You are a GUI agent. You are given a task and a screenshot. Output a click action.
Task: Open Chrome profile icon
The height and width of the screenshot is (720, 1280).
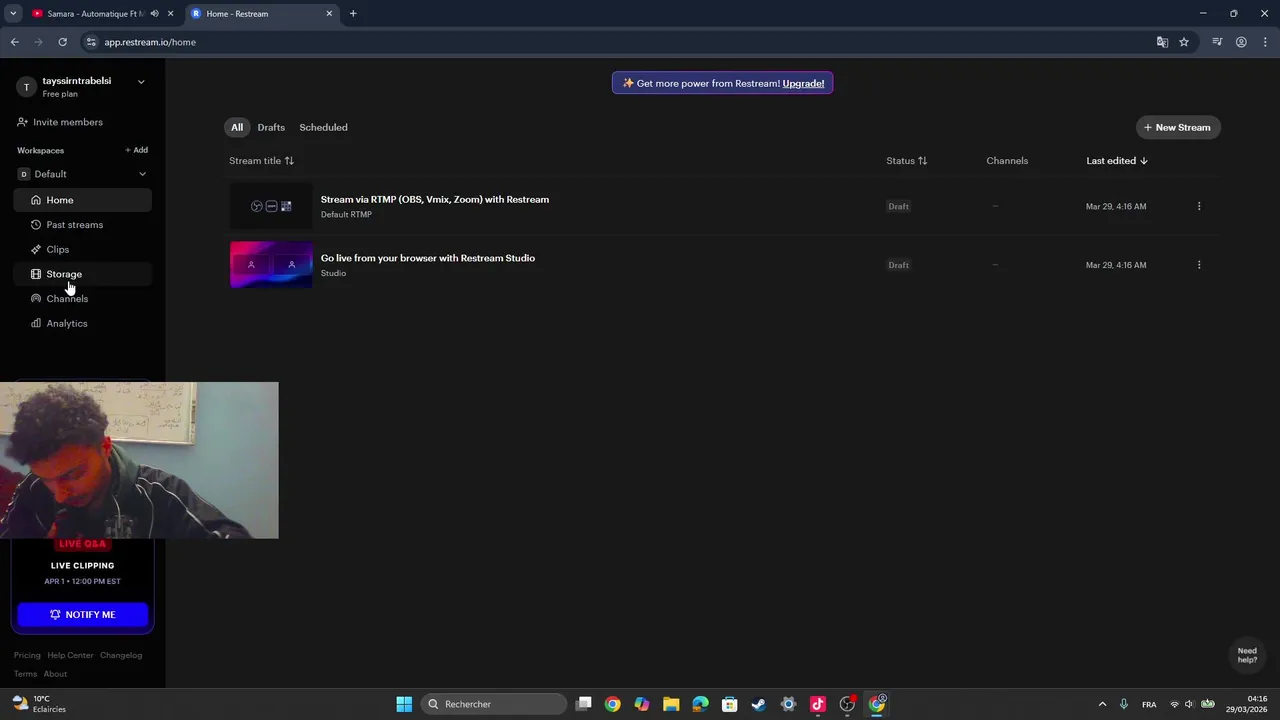coord(1241,42)
